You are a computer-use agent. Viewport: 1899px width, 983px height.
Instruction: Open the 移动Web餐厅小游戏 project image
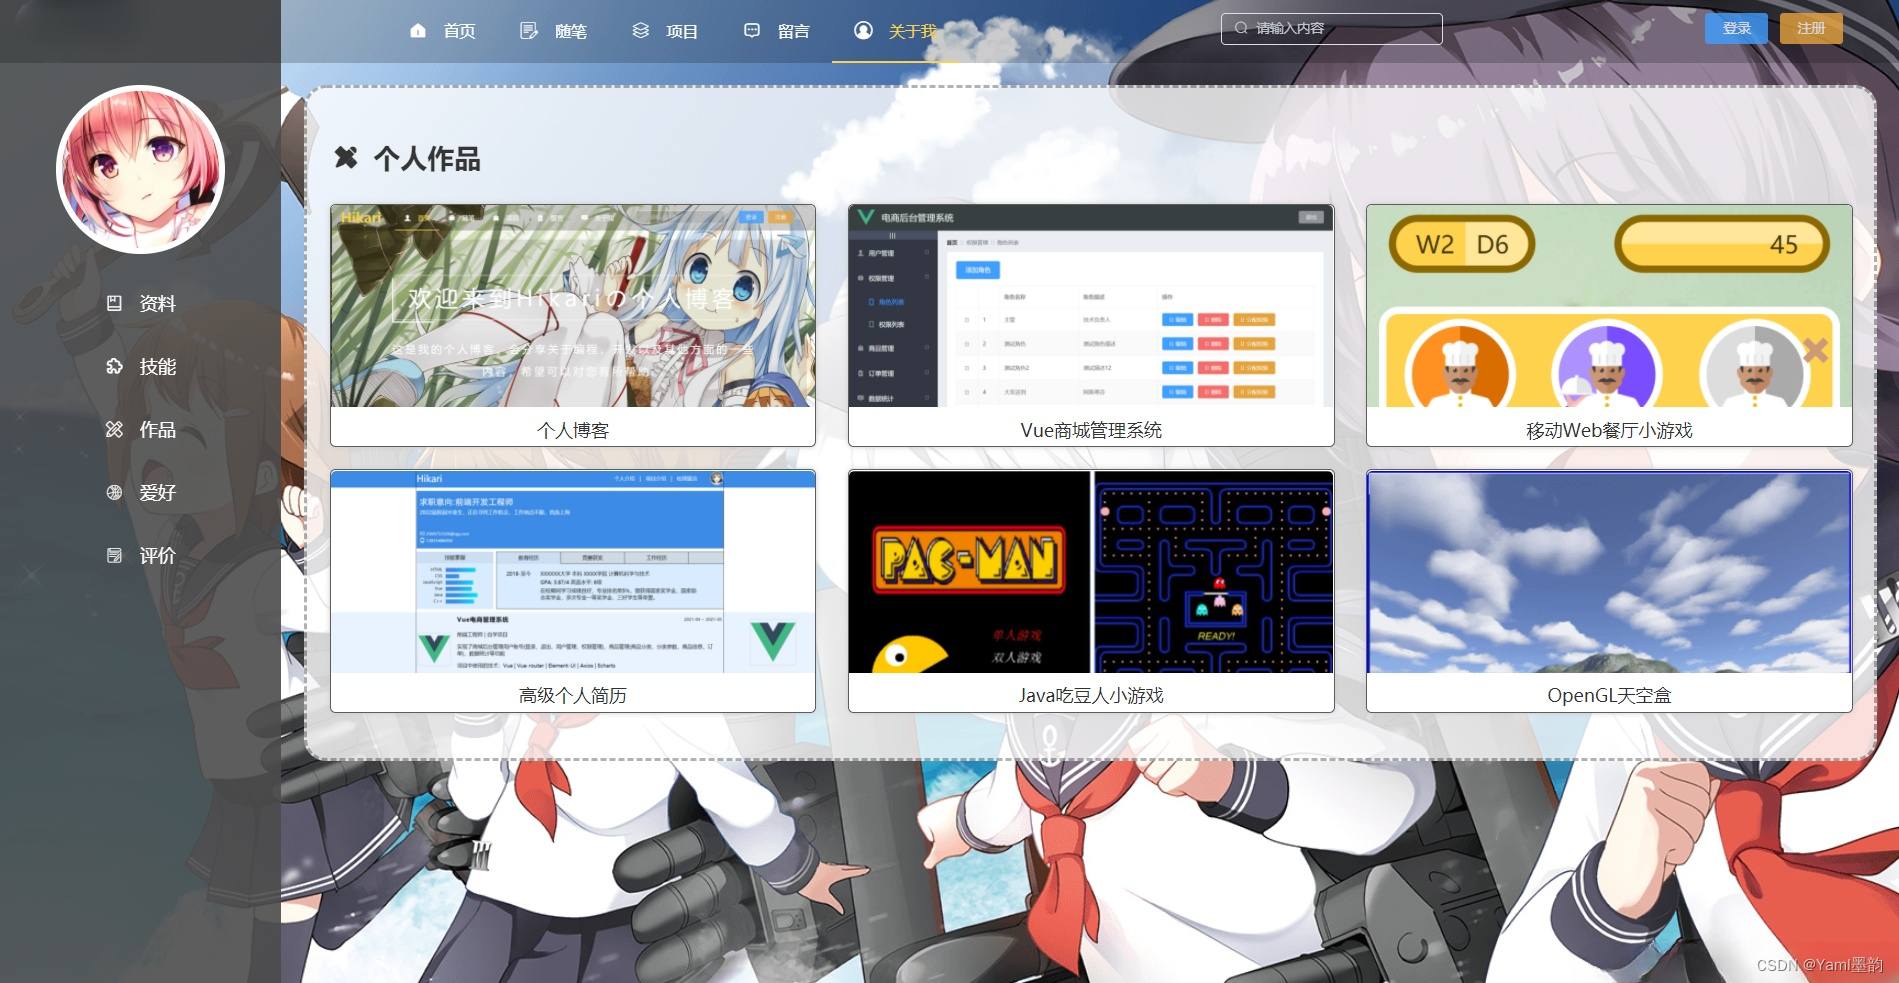[1609, 306]
